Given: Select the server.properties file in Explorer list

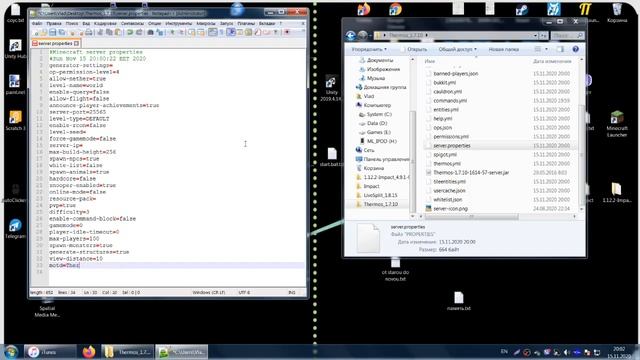Looking at the screenshot, I should coord(452,145).
